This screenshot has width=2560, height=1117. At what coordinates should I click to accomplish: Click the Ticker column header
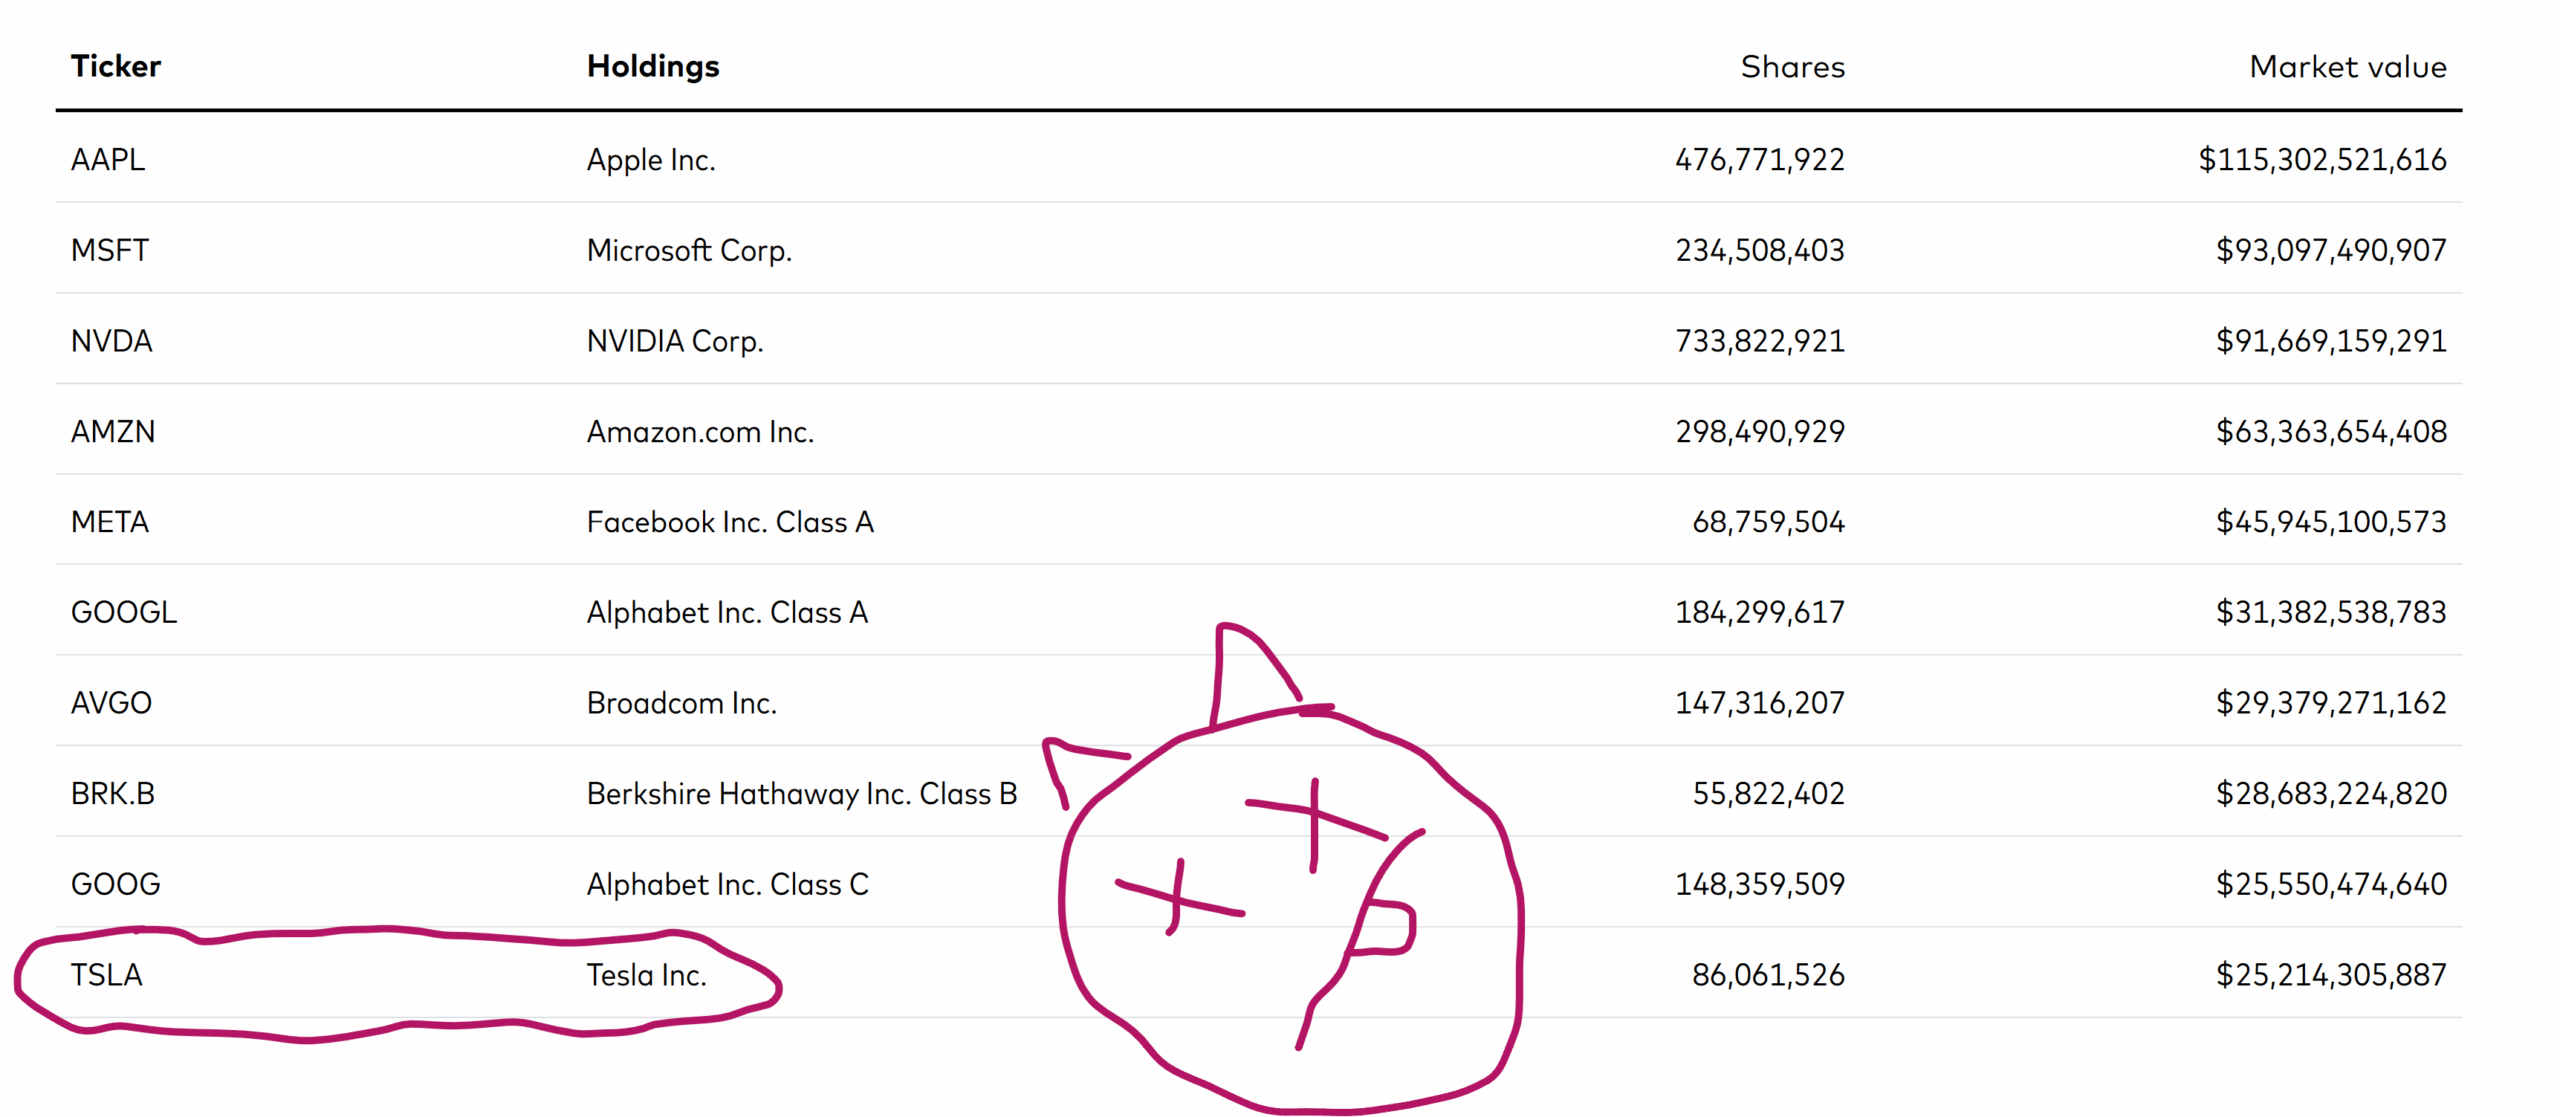tap(115, 66)
